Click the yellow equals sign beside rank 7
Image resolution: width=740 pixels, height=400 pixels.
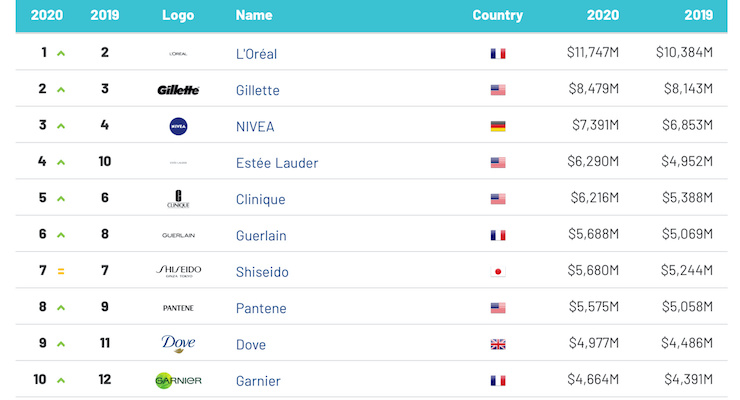coord(61,271)
